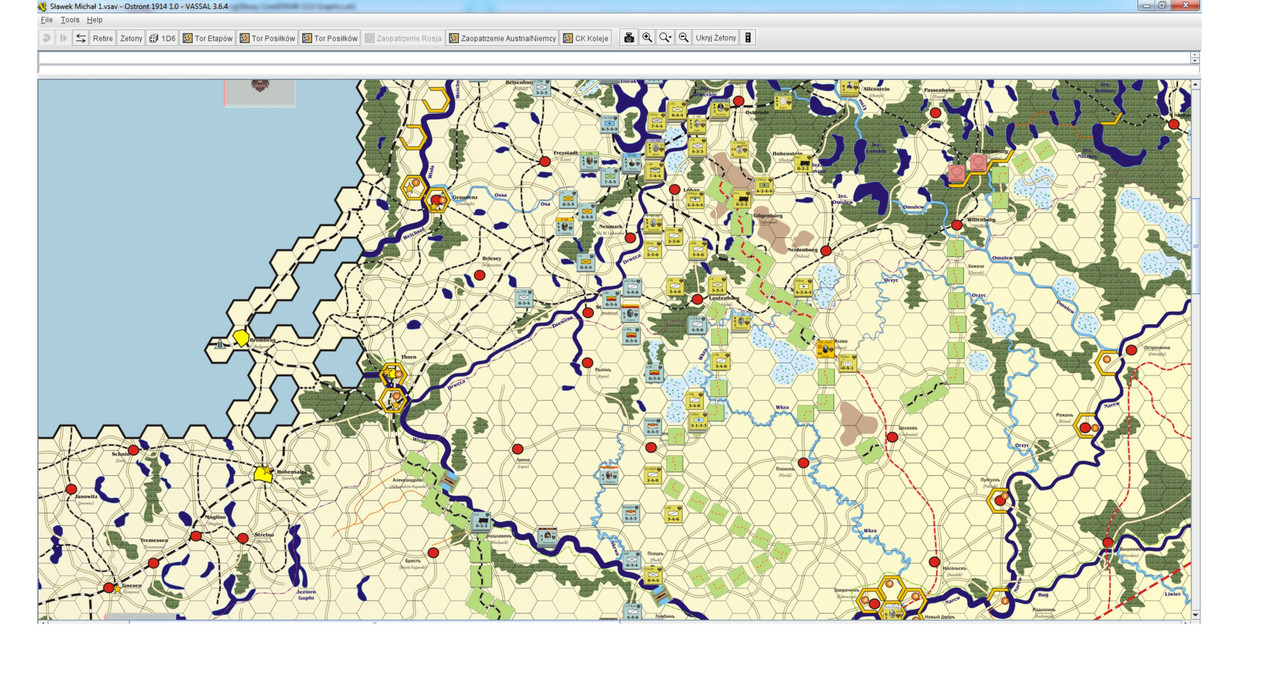The width and height of the screenshot is (1280, 693).
Task: Click the red town dot at Neidenburg
Action: (826, 251)
